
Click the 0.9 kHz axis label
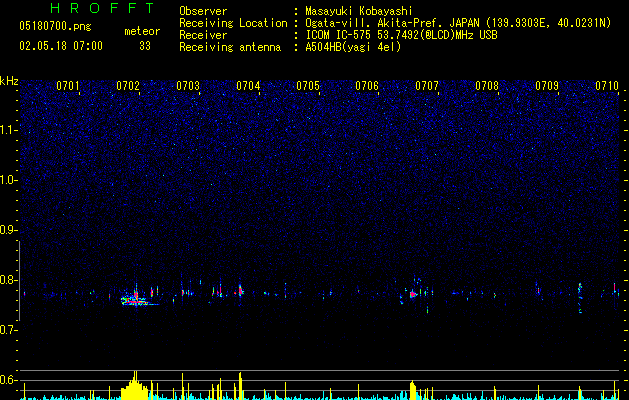[9, 230]
